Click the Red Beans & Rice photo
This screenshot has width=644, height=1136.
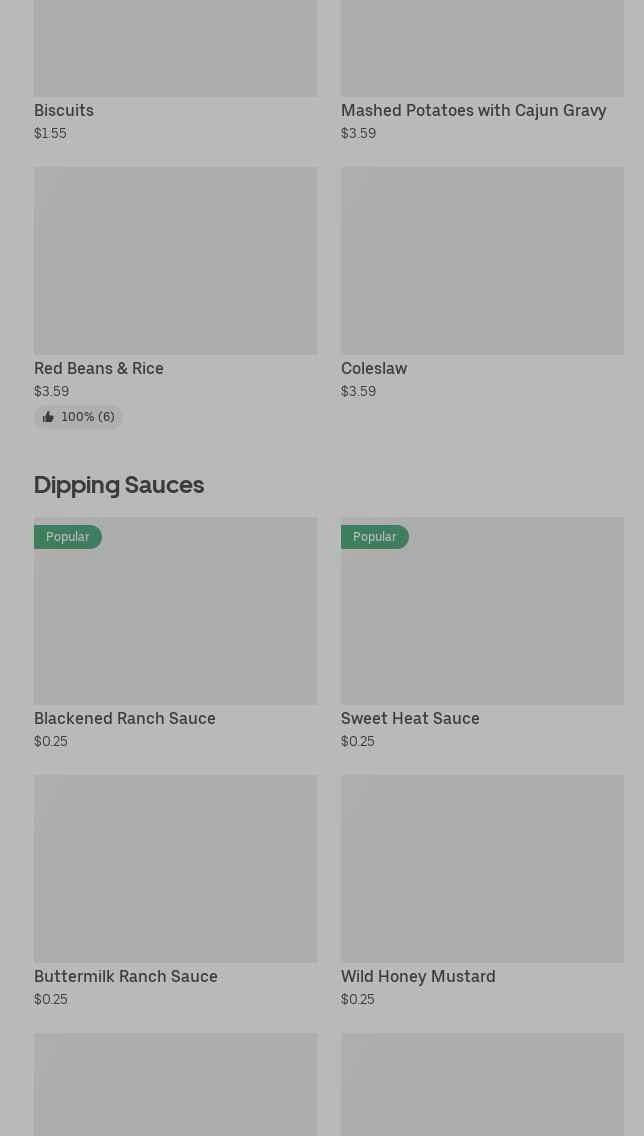175,260
